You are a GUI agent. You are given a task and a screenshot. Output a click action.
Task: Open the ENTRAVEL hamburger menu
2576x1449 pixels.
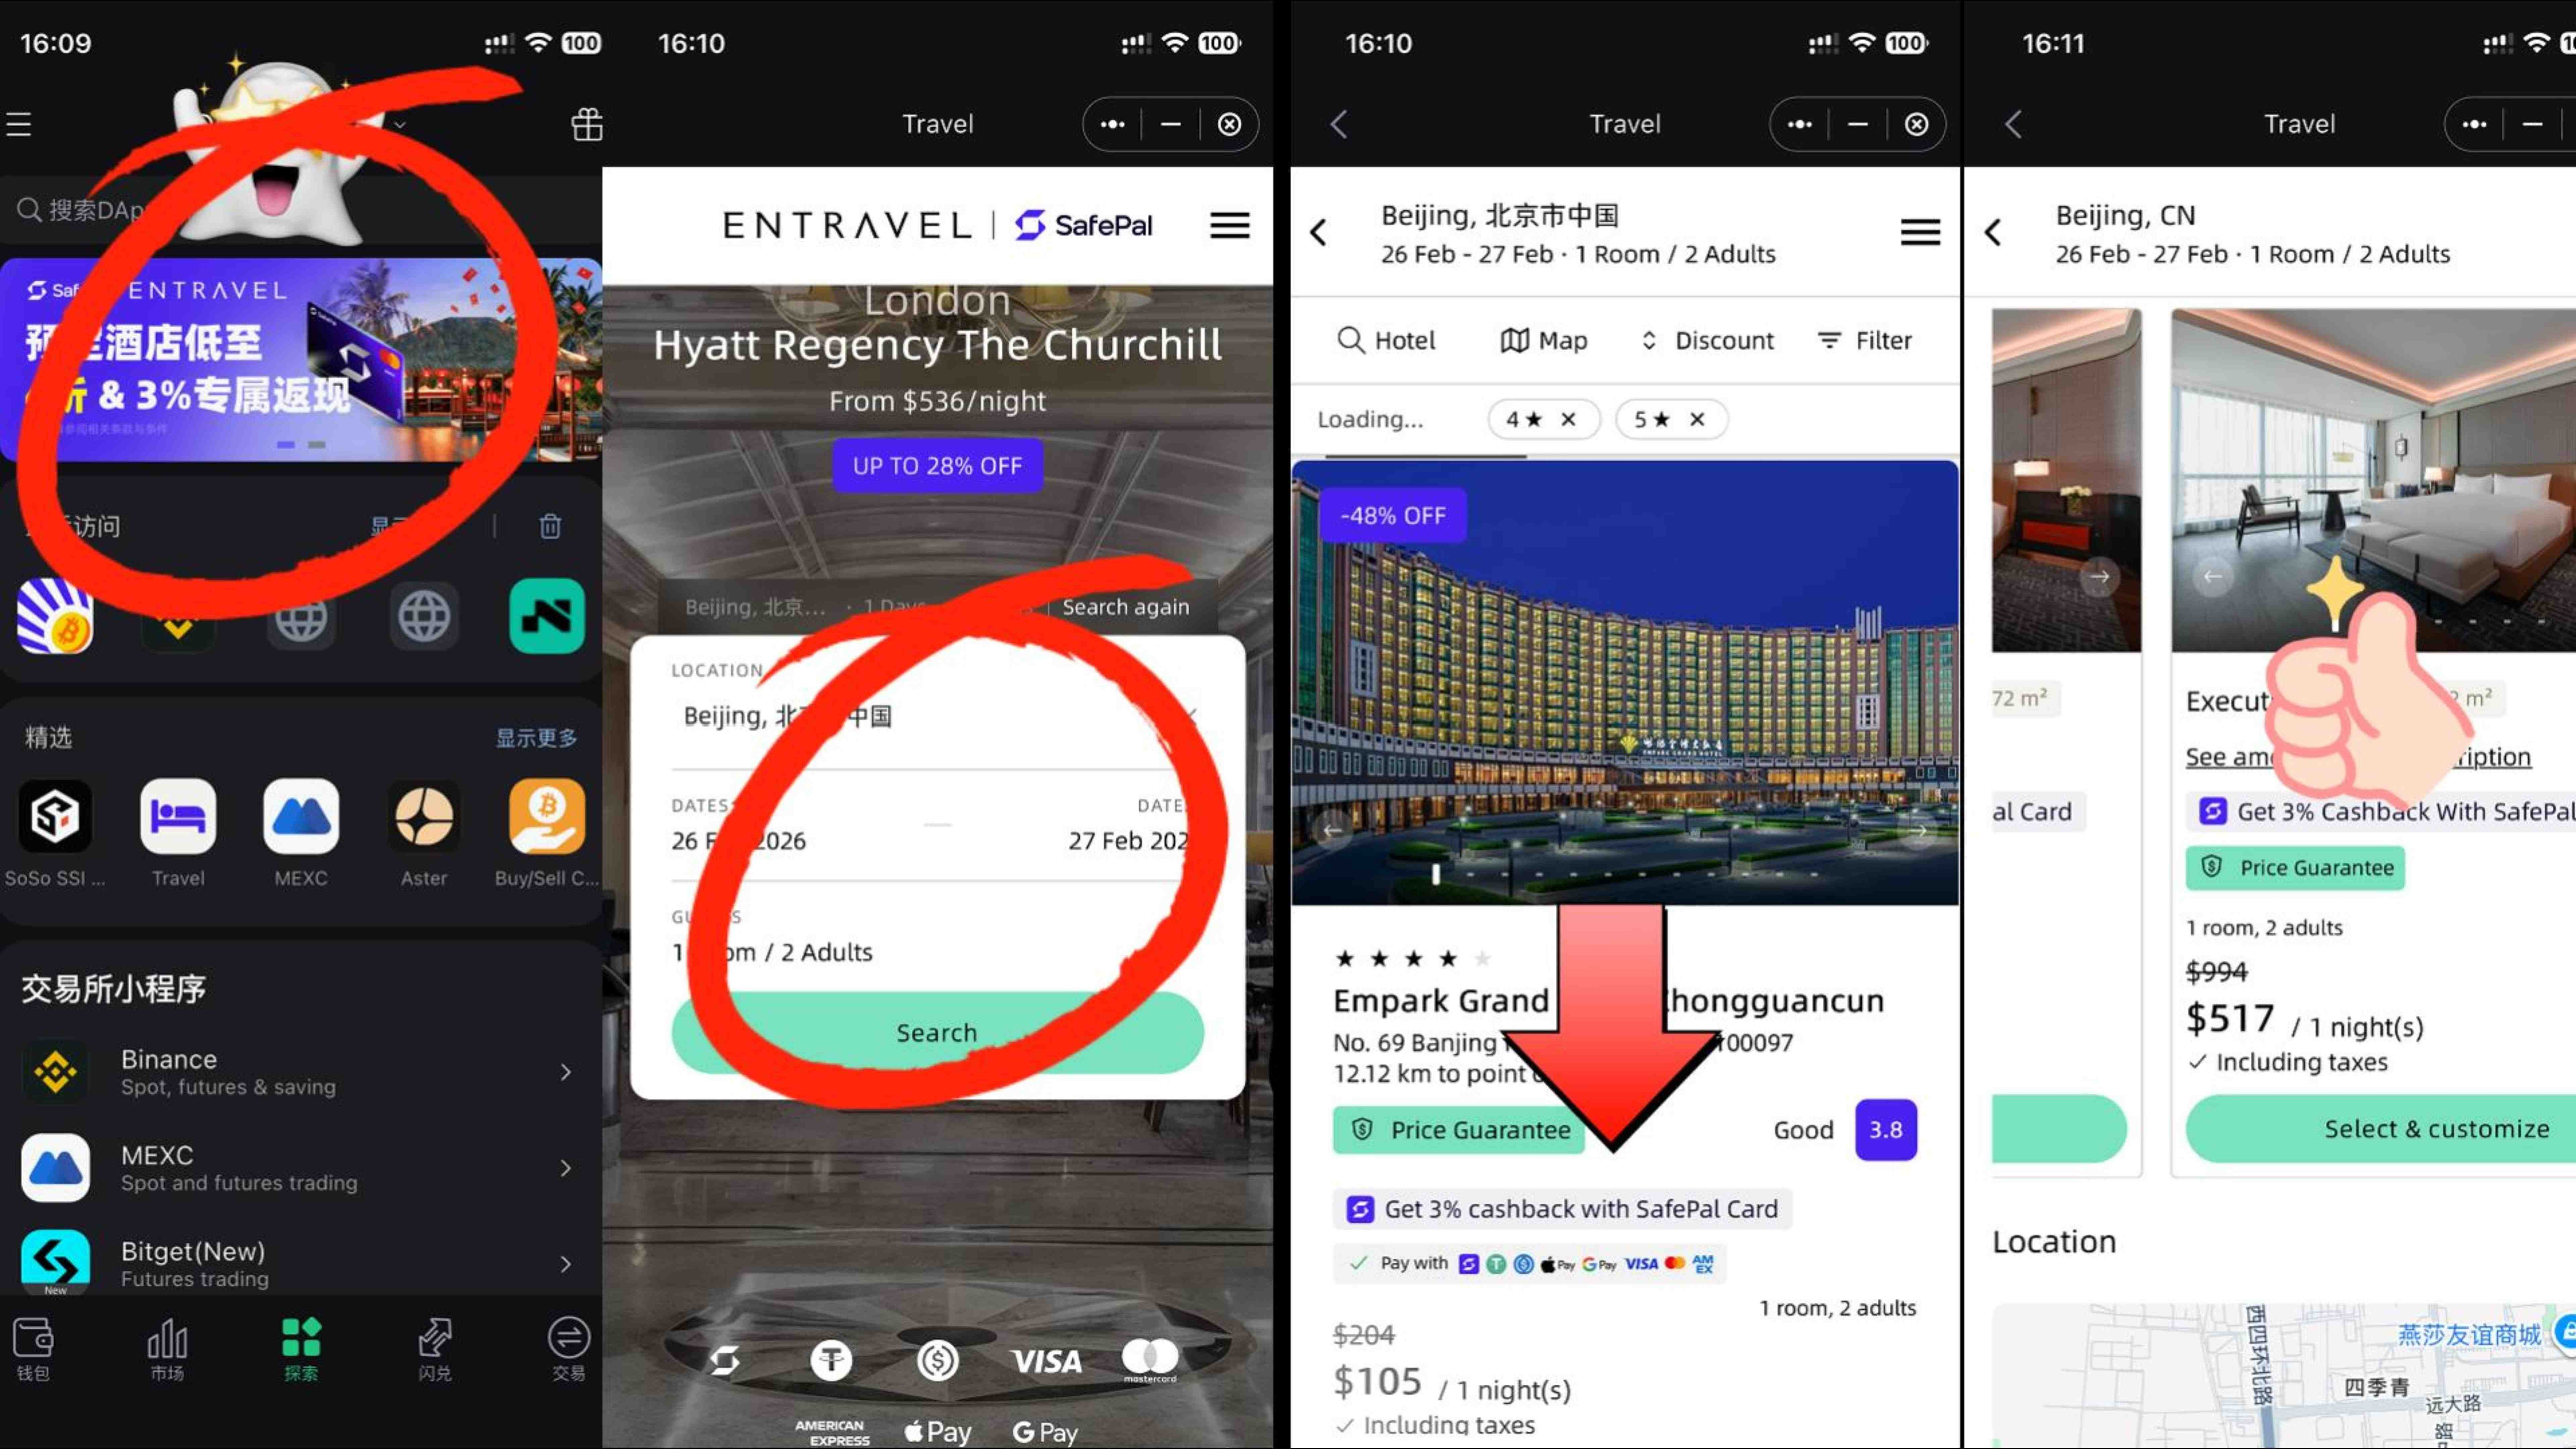[1229, 225]
